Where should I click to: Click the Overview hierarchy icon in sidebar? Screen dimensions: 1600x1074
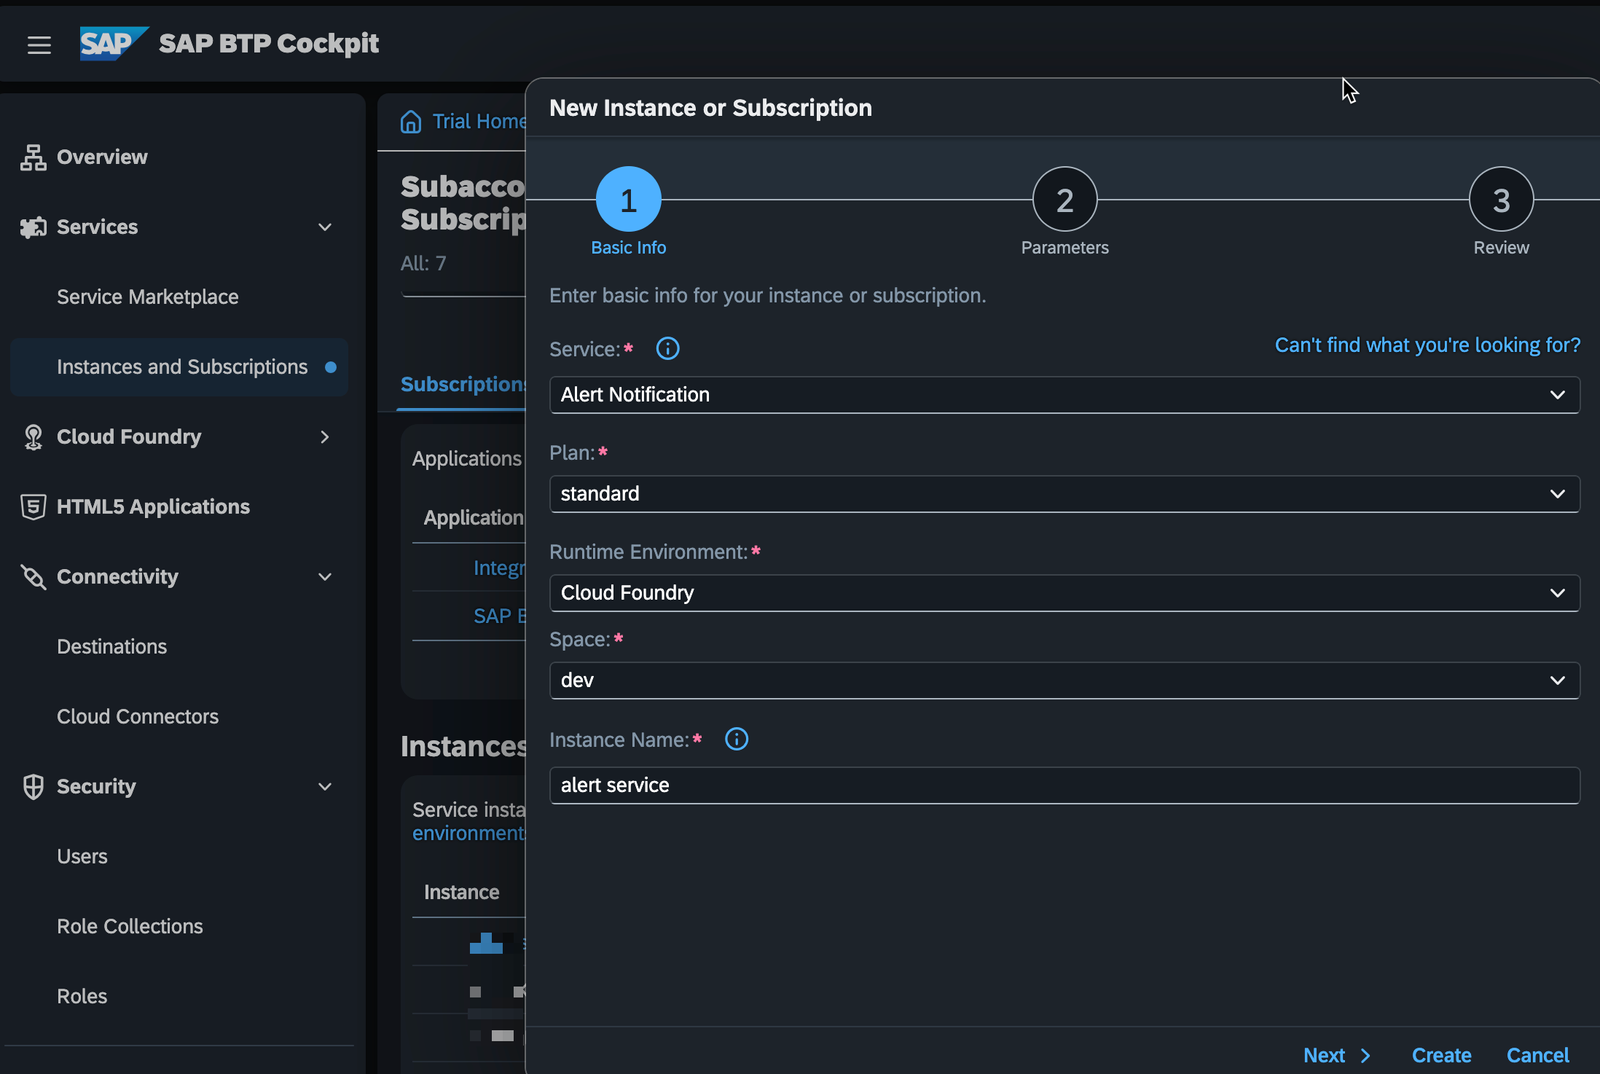tap(33, 157)
